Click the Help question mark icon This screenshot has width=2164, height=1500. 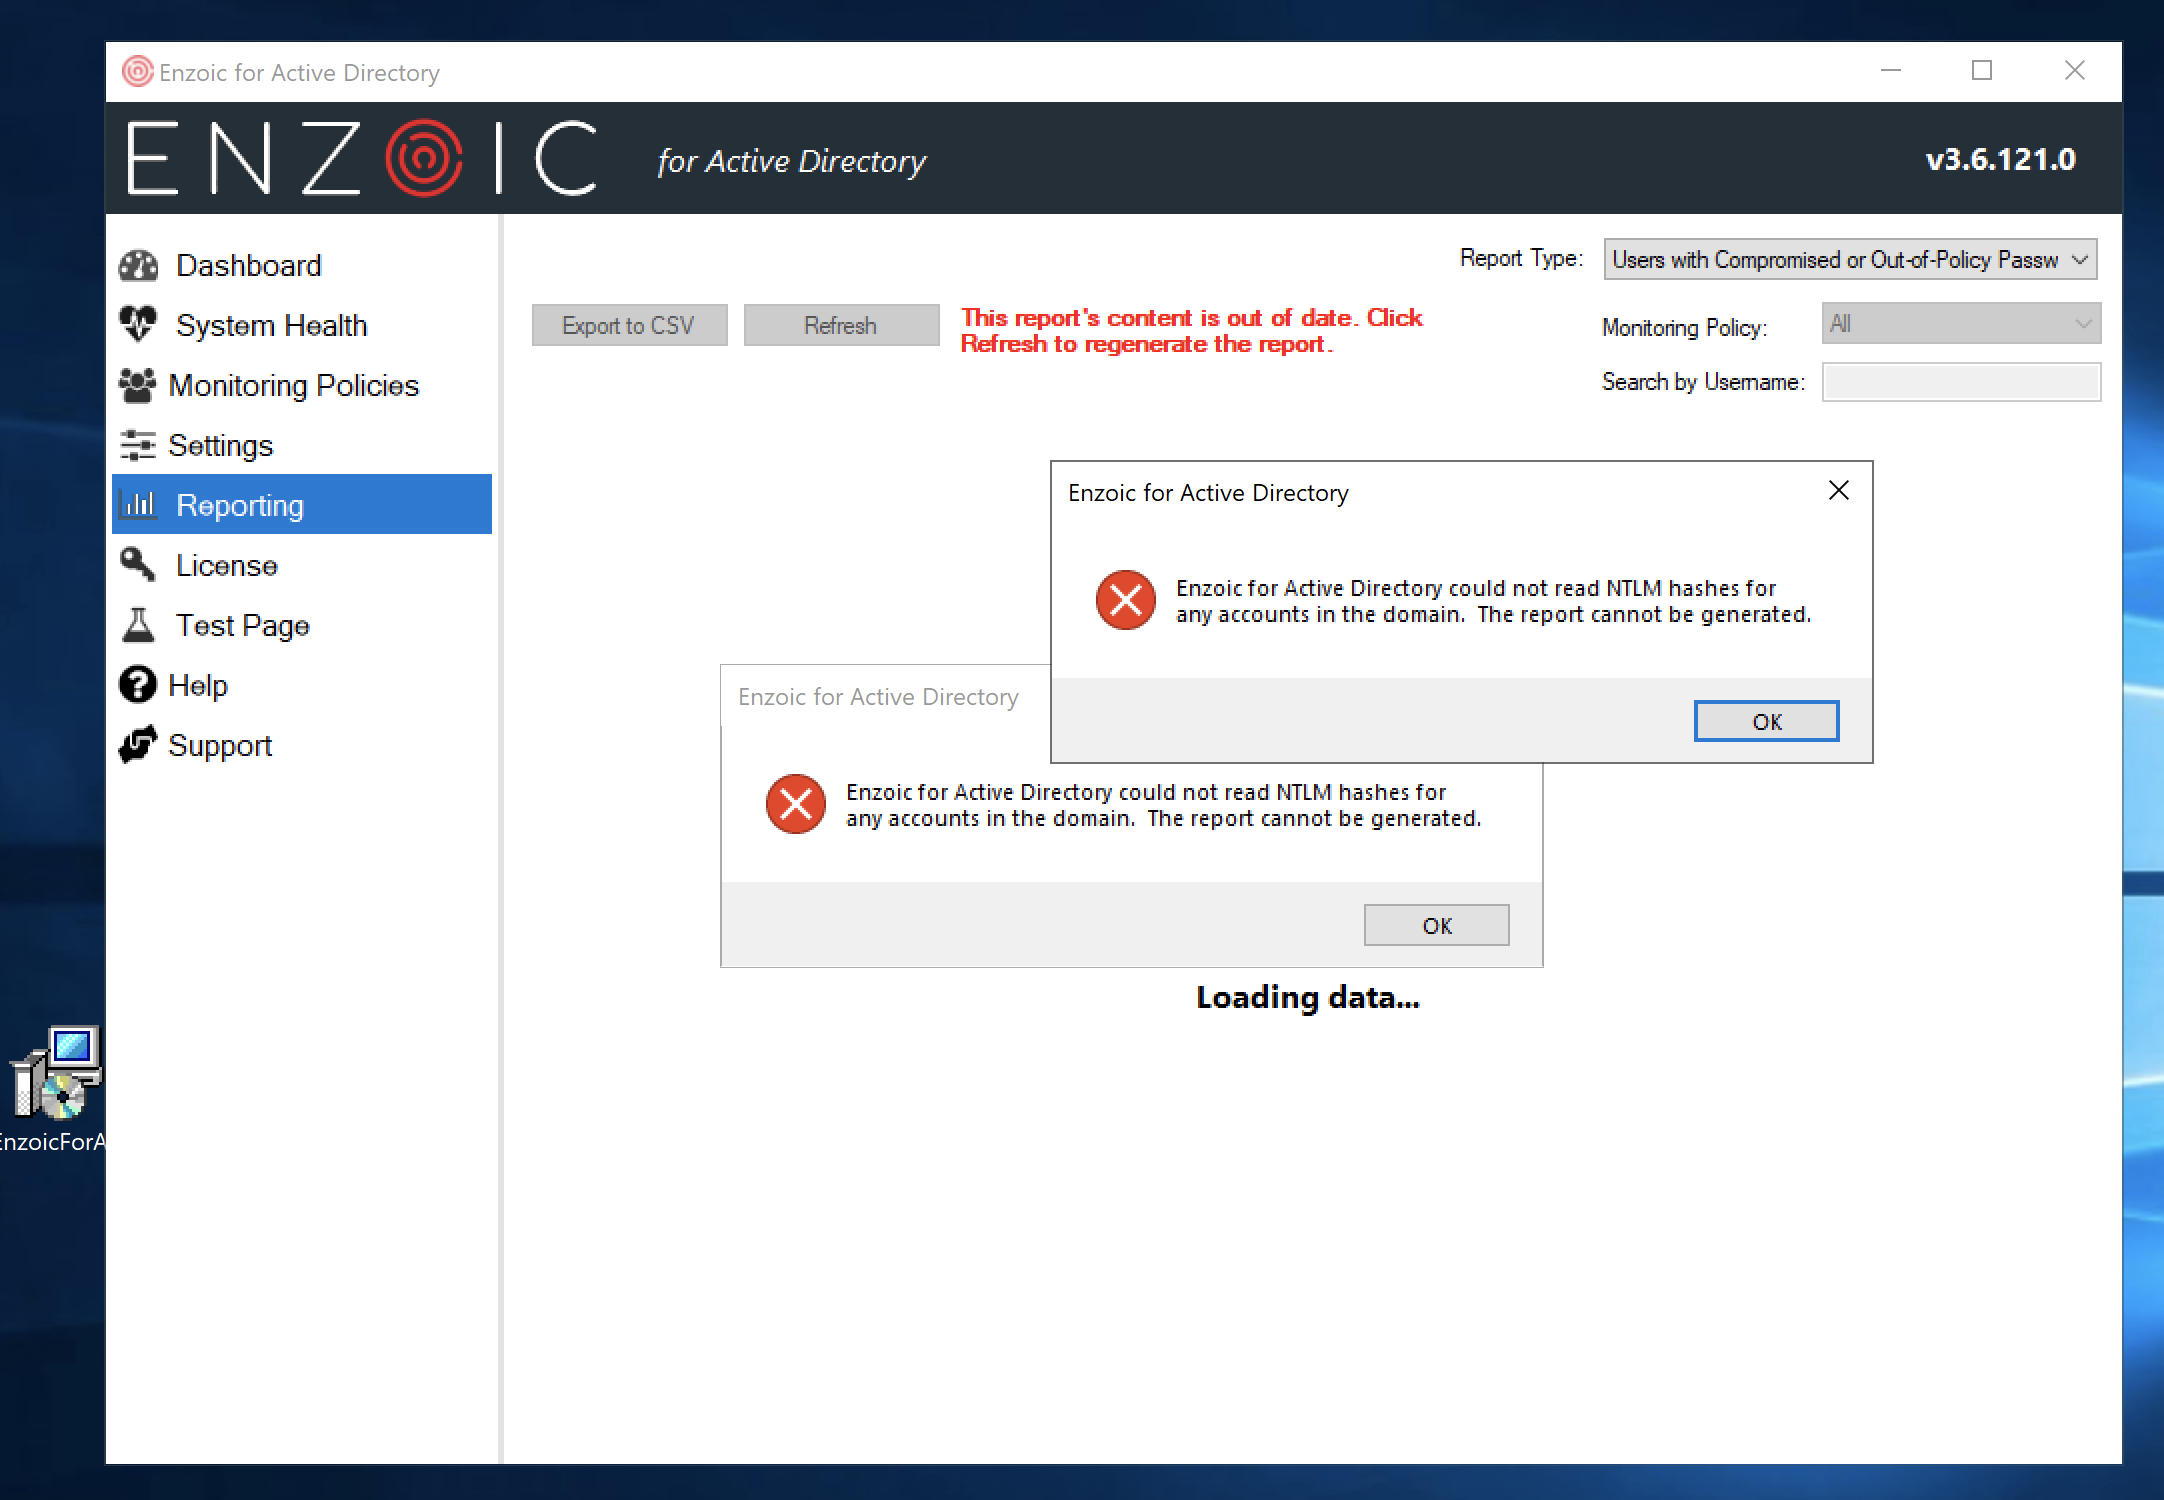pyautogui.click(x=137, y=685)
